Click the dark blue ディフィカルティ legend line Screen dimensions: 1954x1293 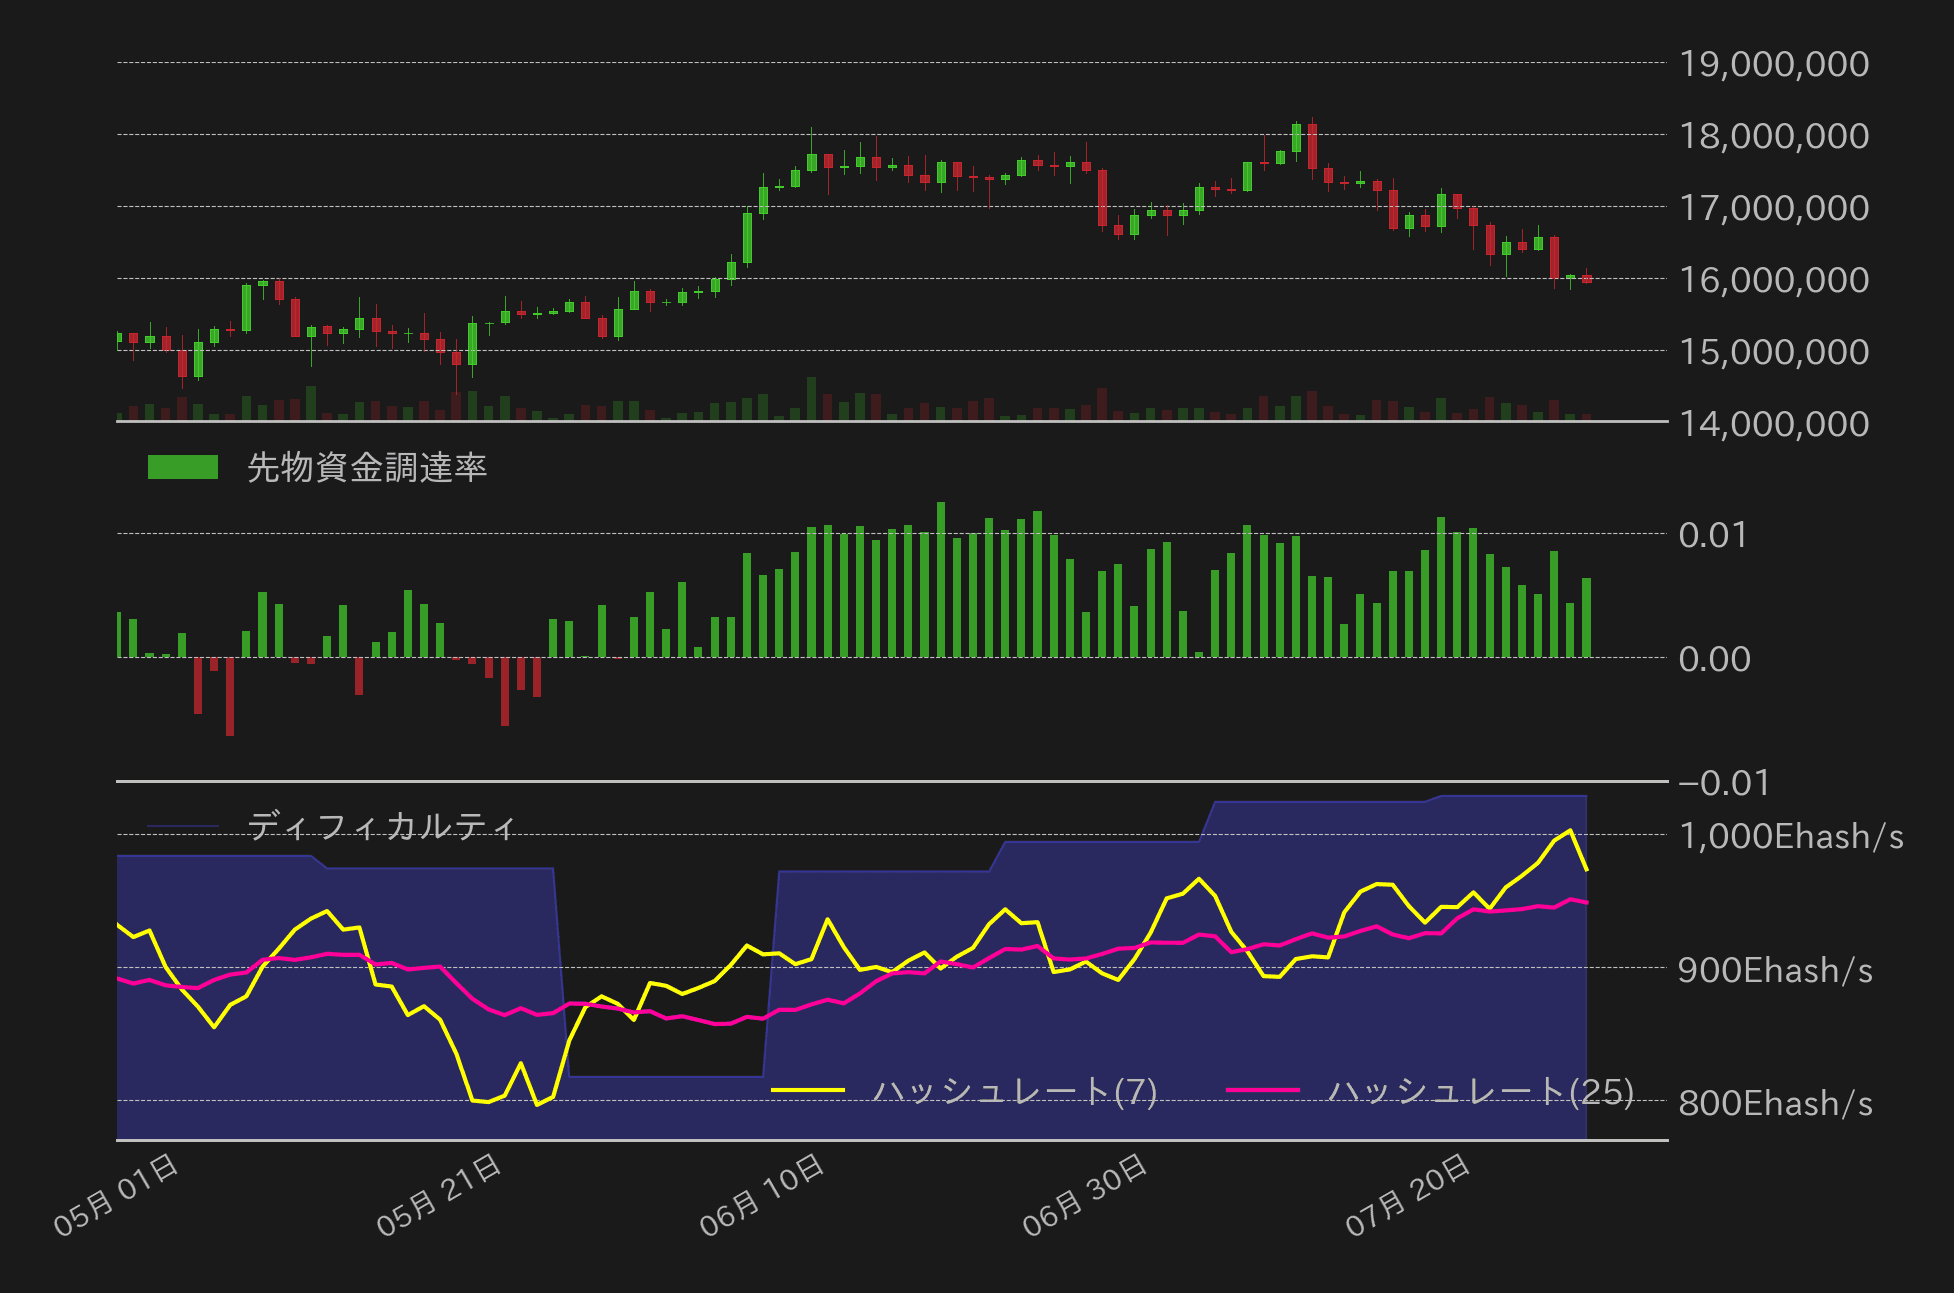point(182,826)
